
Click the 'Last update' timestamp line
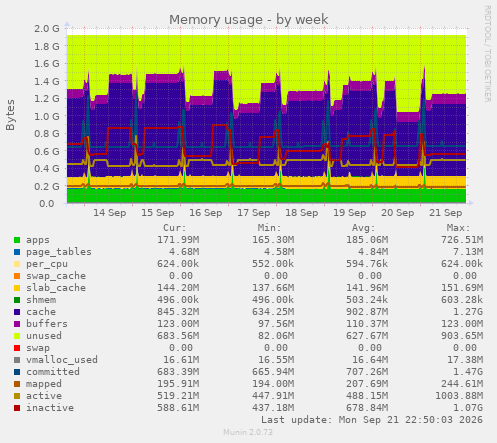(x=372, y=420)
